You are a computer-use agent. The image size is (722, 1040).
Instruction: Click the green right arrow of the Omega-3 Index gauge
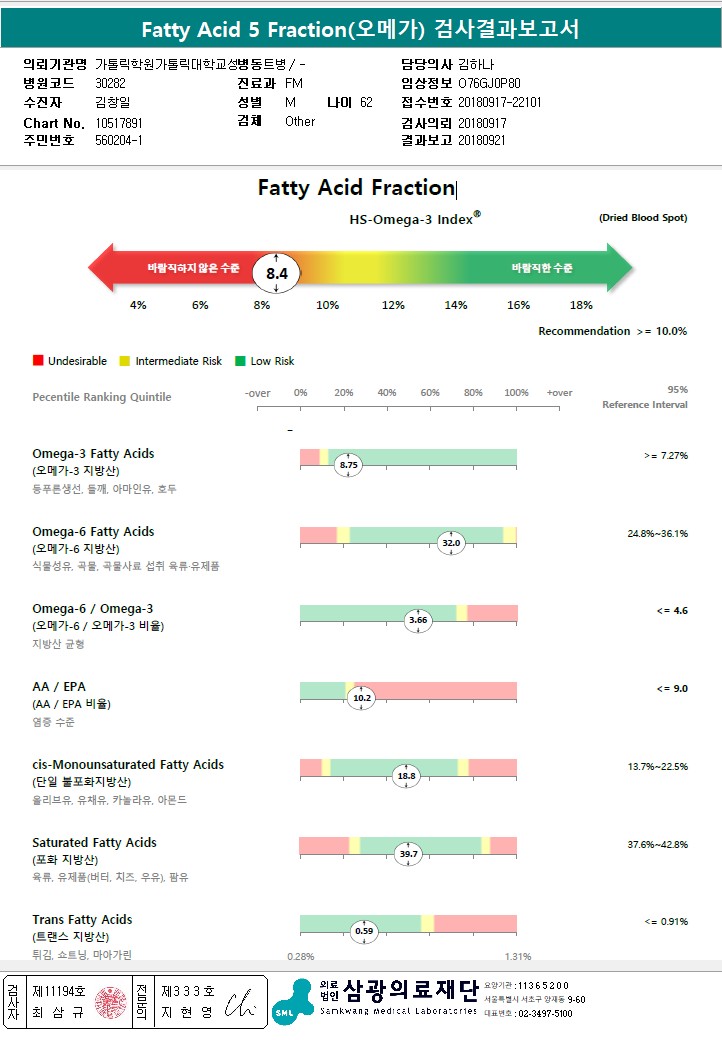(x=620, y=268)
